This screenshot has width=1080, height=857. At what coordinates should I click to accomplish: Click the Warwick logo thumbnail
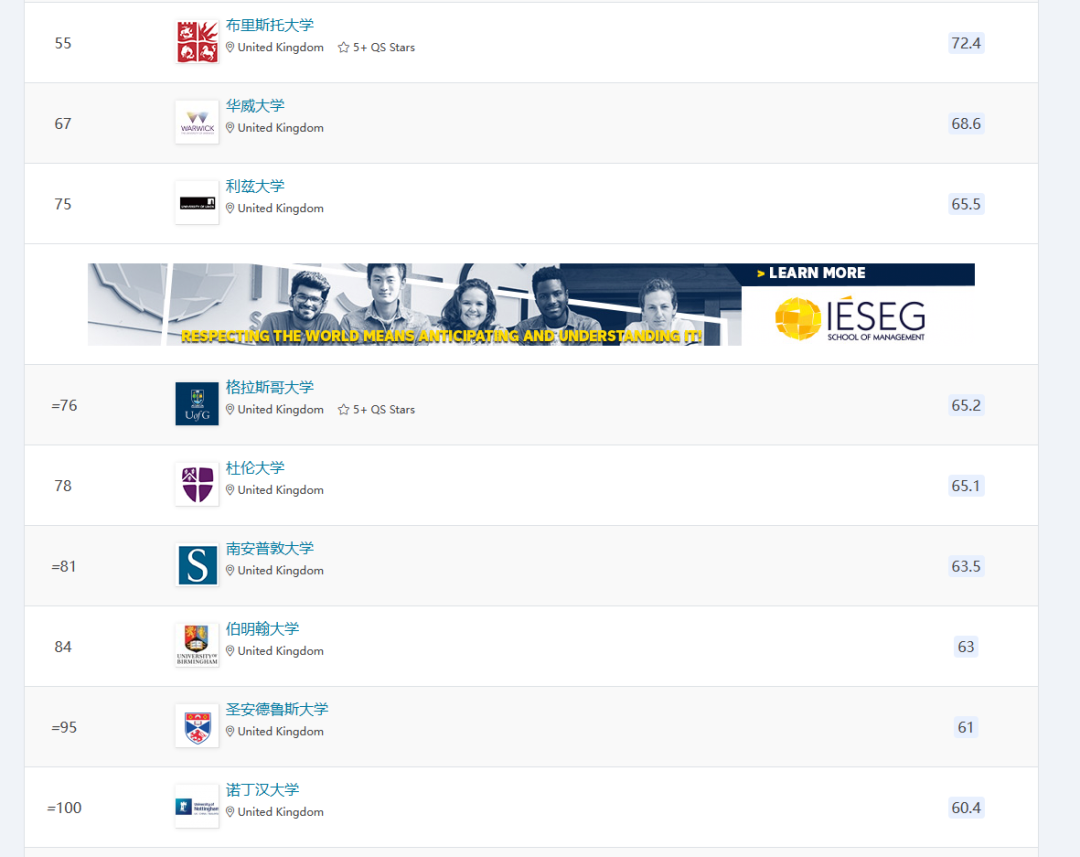(197, 123)
